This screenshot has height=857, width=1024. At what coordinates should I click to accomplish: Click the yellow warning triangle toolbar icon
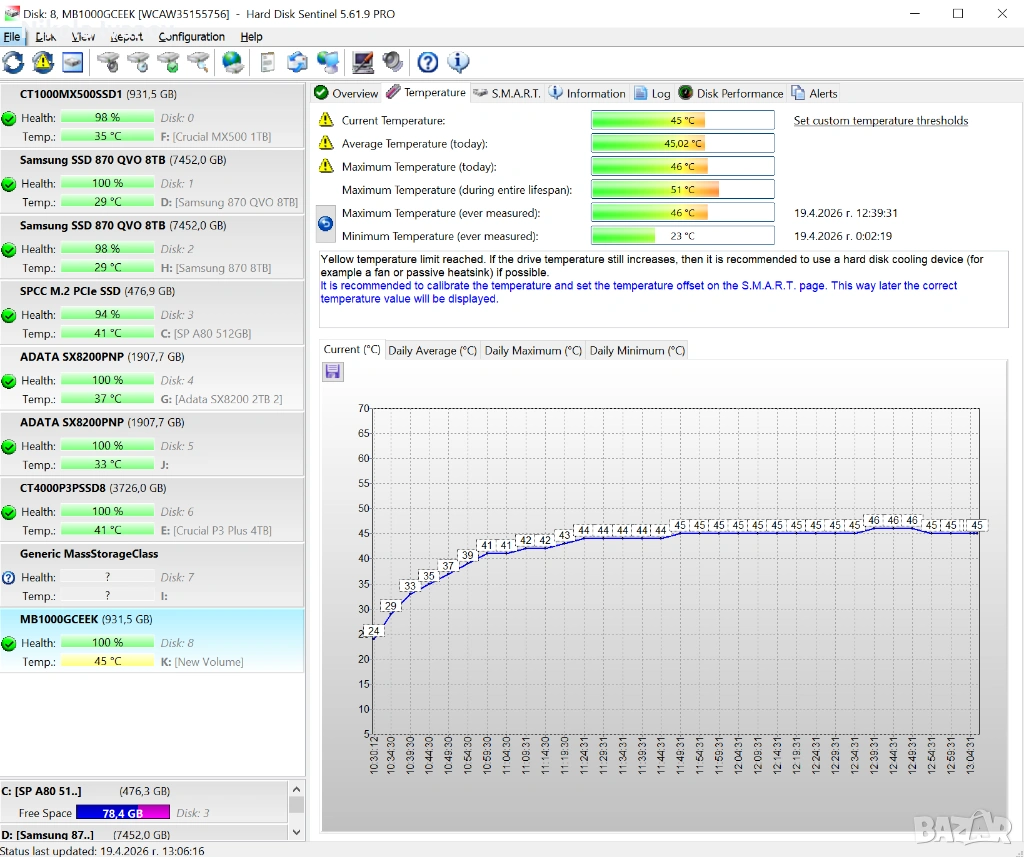[43, 62]
